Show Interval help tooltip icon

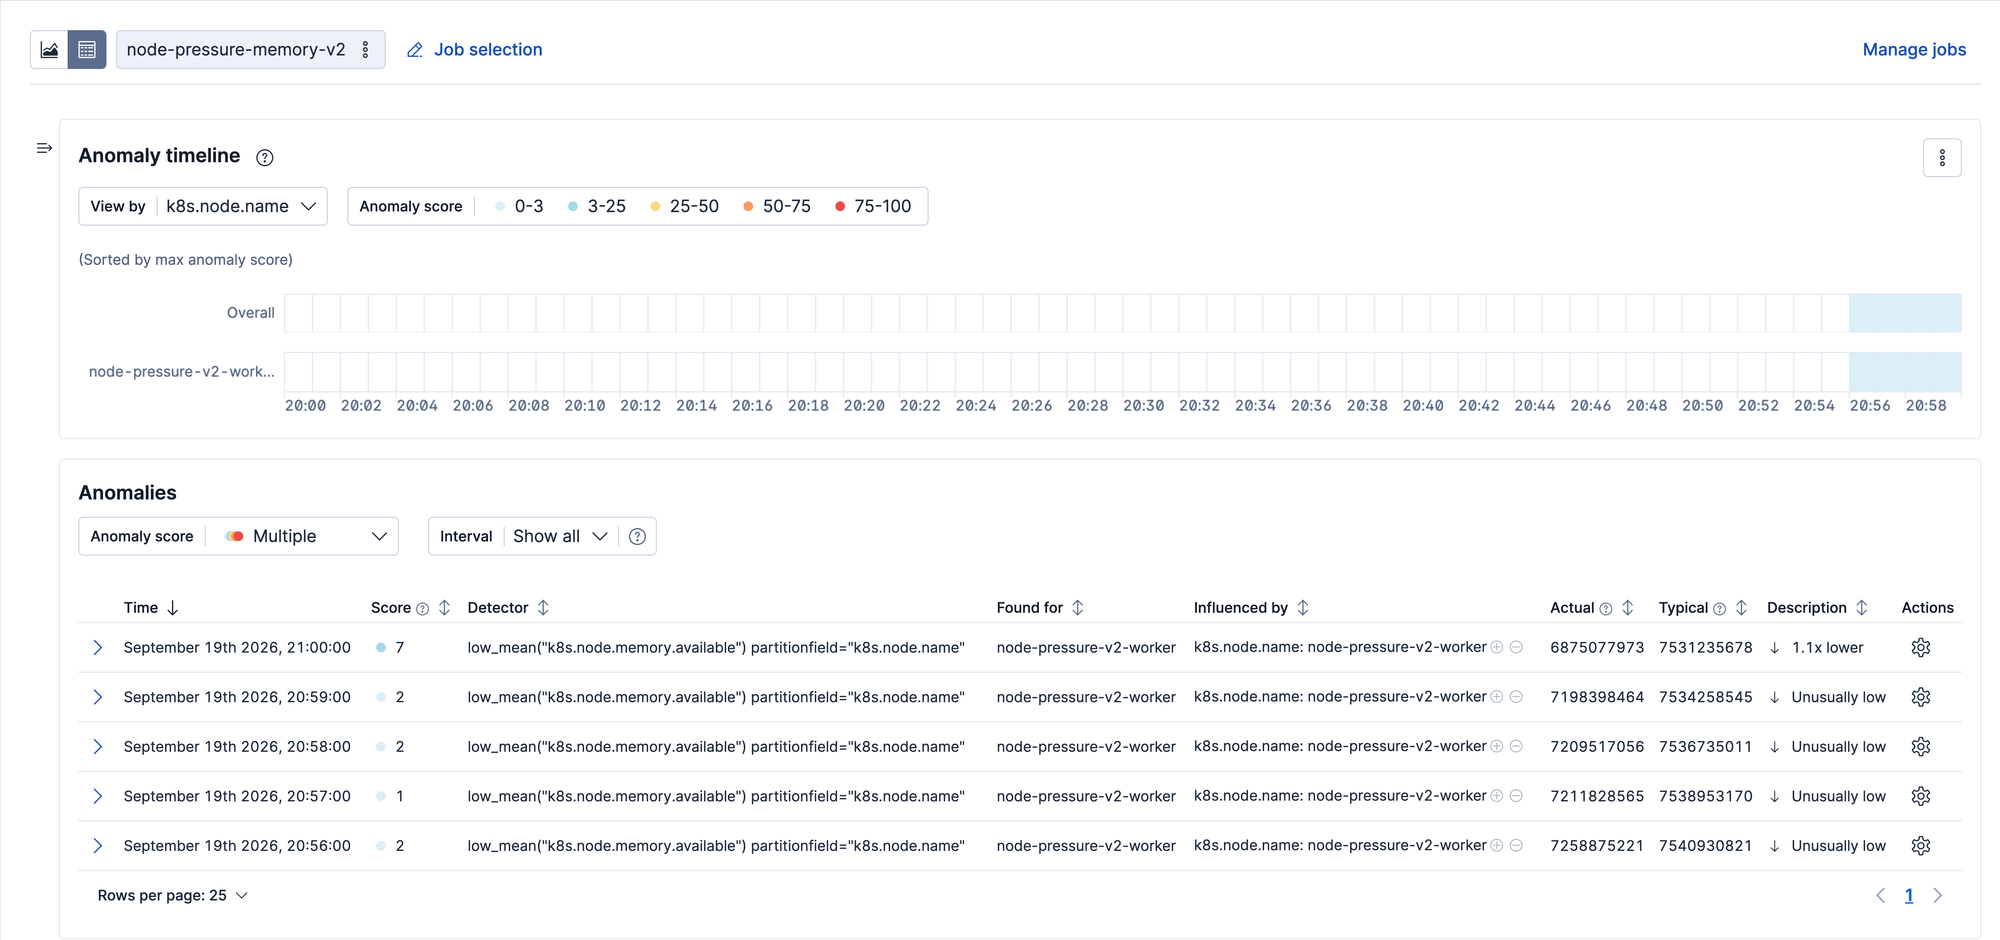pos(637,537)
